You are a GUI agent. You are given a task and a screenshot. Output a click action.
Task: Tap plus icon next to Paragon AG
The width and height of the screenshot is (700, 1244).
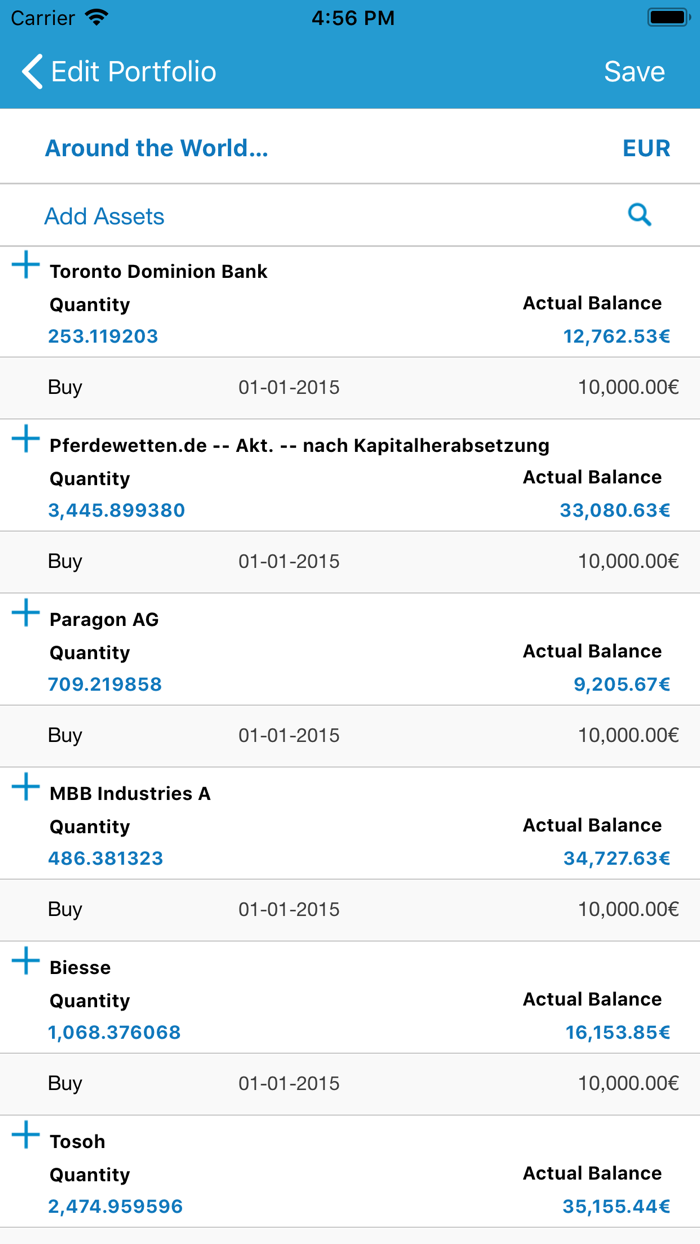click(26, 614)
